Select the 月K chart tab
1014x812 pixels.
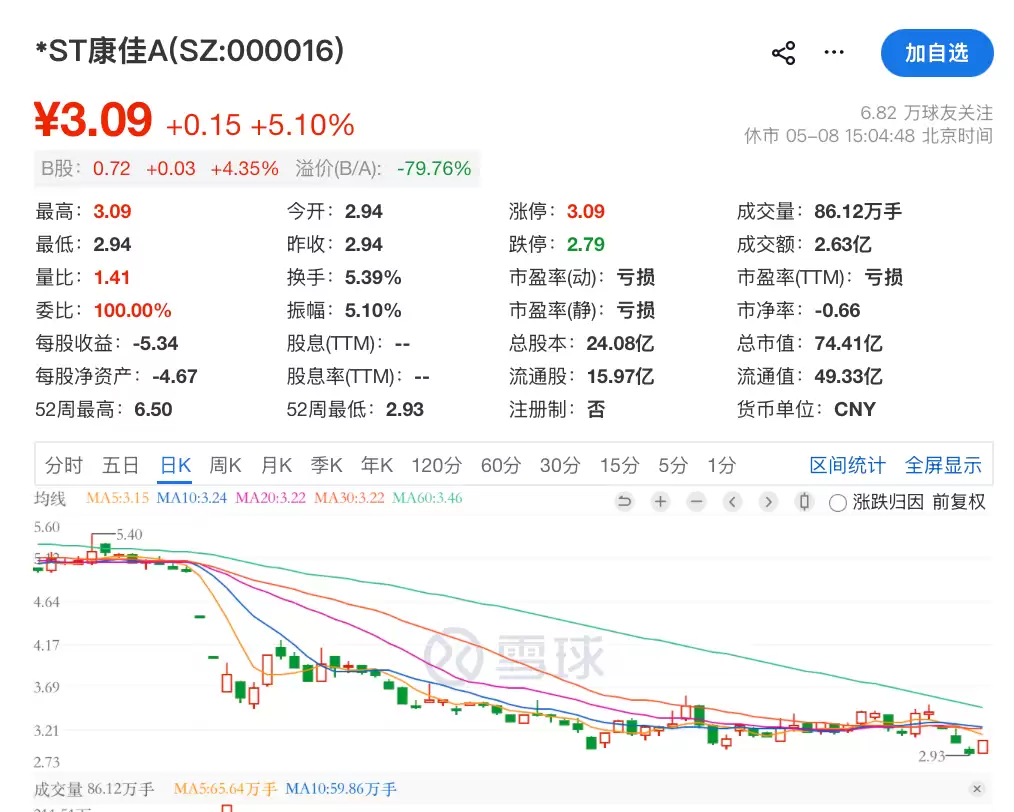pos(276,465)
